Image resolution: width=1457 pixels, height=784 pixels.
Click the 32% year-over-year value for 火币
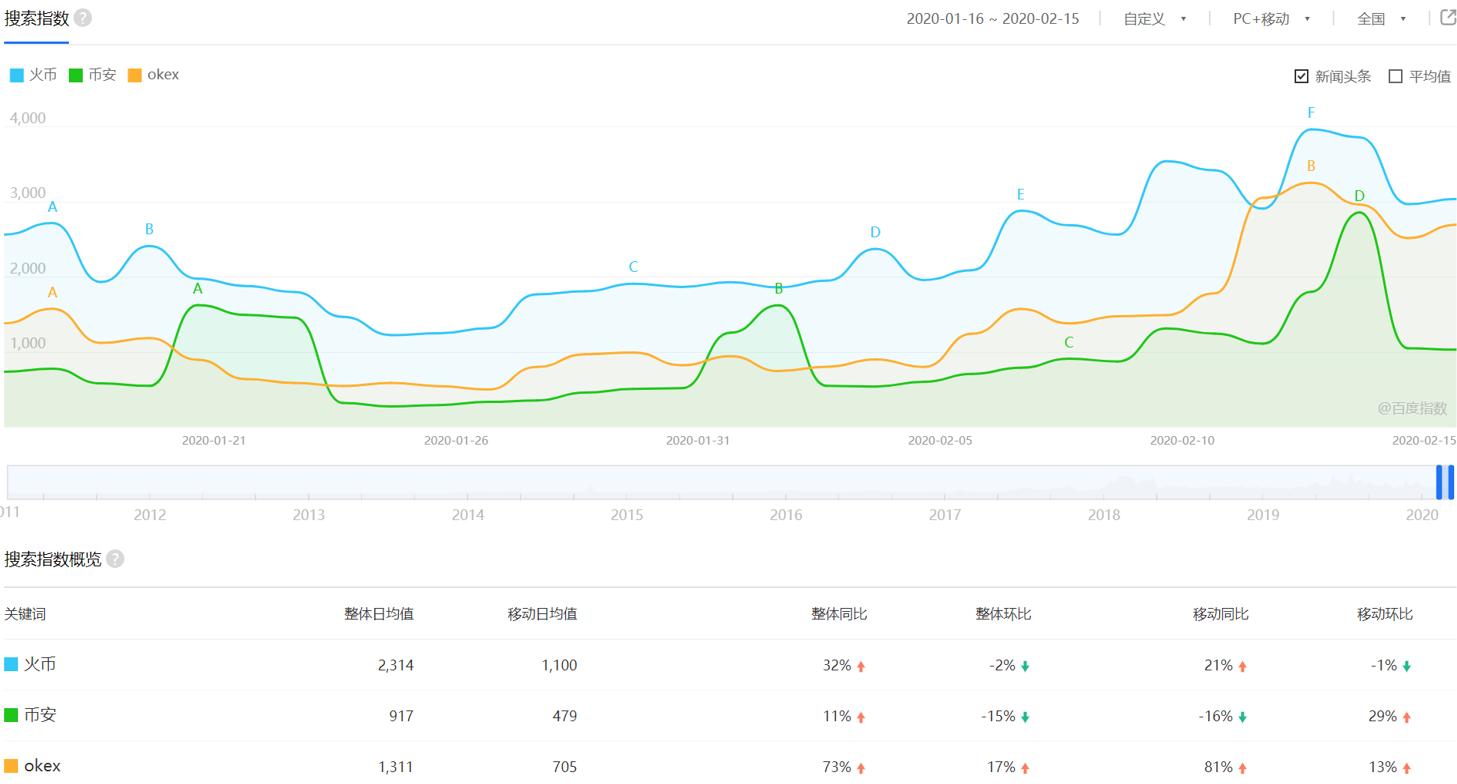[837, 665]
